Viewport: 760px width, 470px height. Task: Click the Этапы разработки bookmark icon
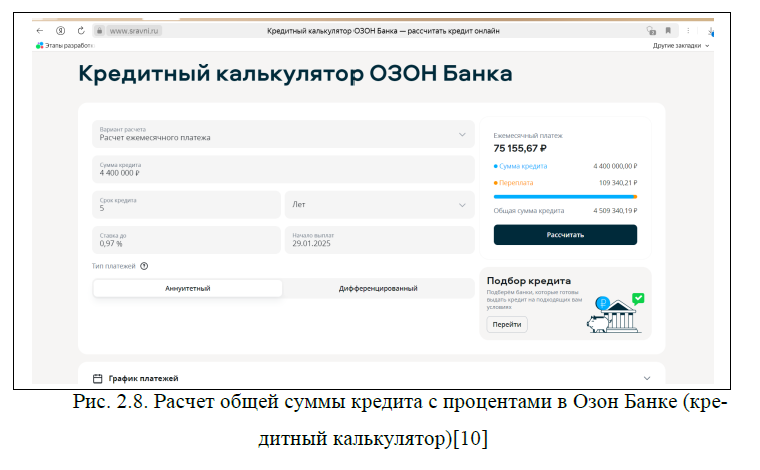click(40, 45)
